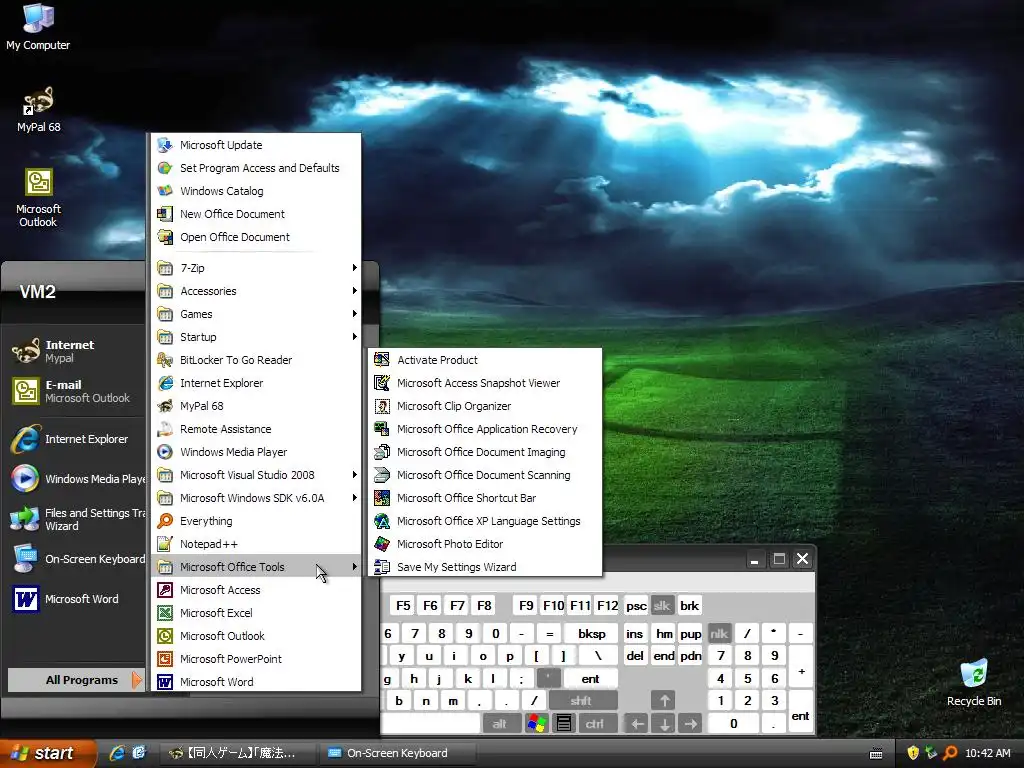This screenshot has height=768, width=1024.
Task: Click context menu key on keyboard
Action: point(564,723)
